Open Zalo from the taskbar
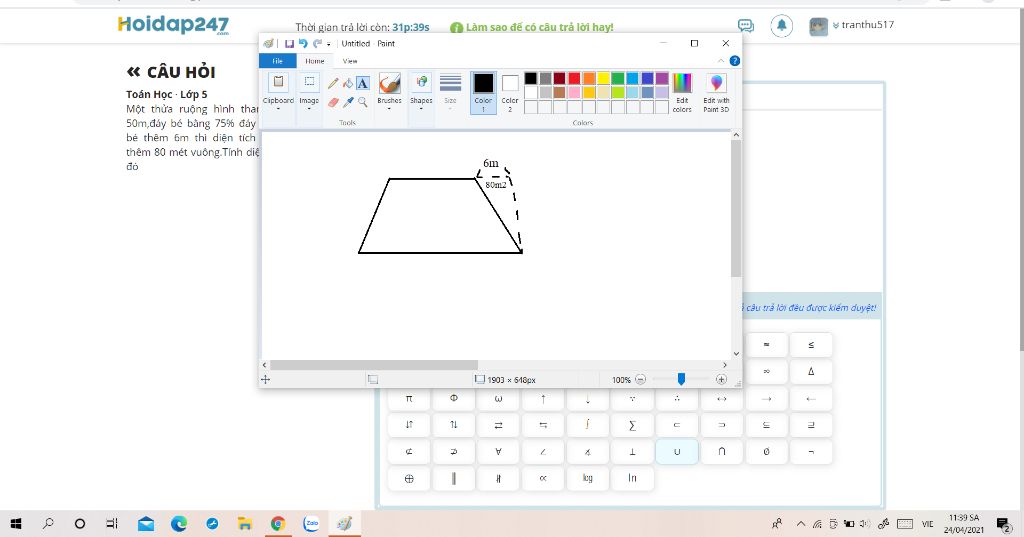1024x537 pixels. pos(312,523)
